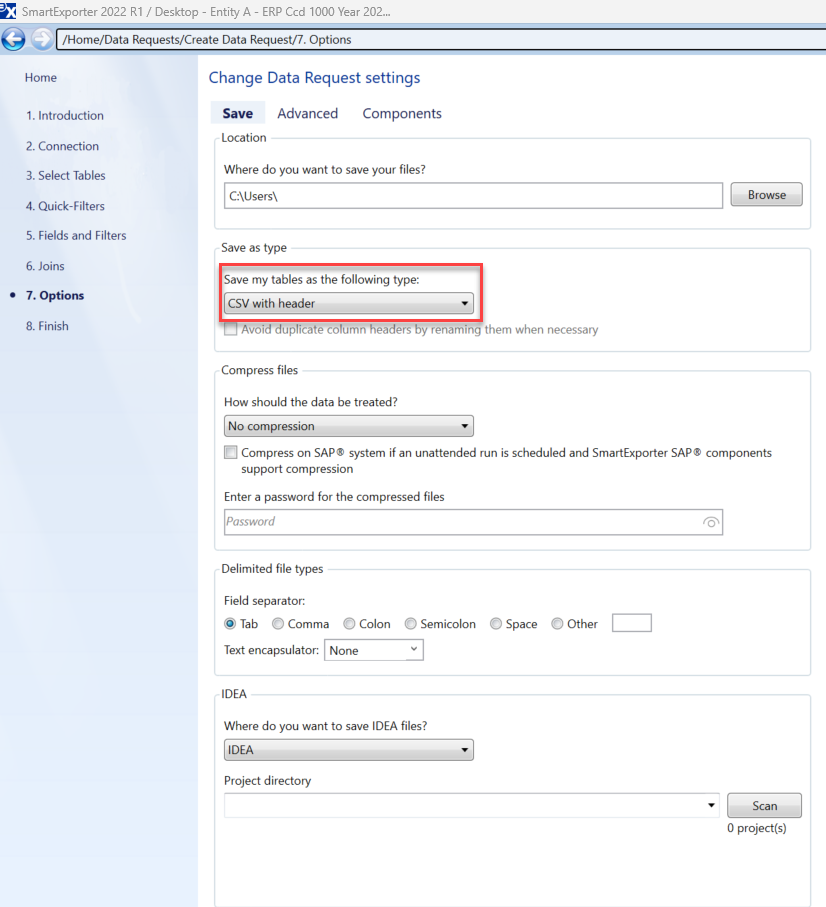826x907 pixels.
Task: Expand the Project directory combo box
Action: [711, 805]
